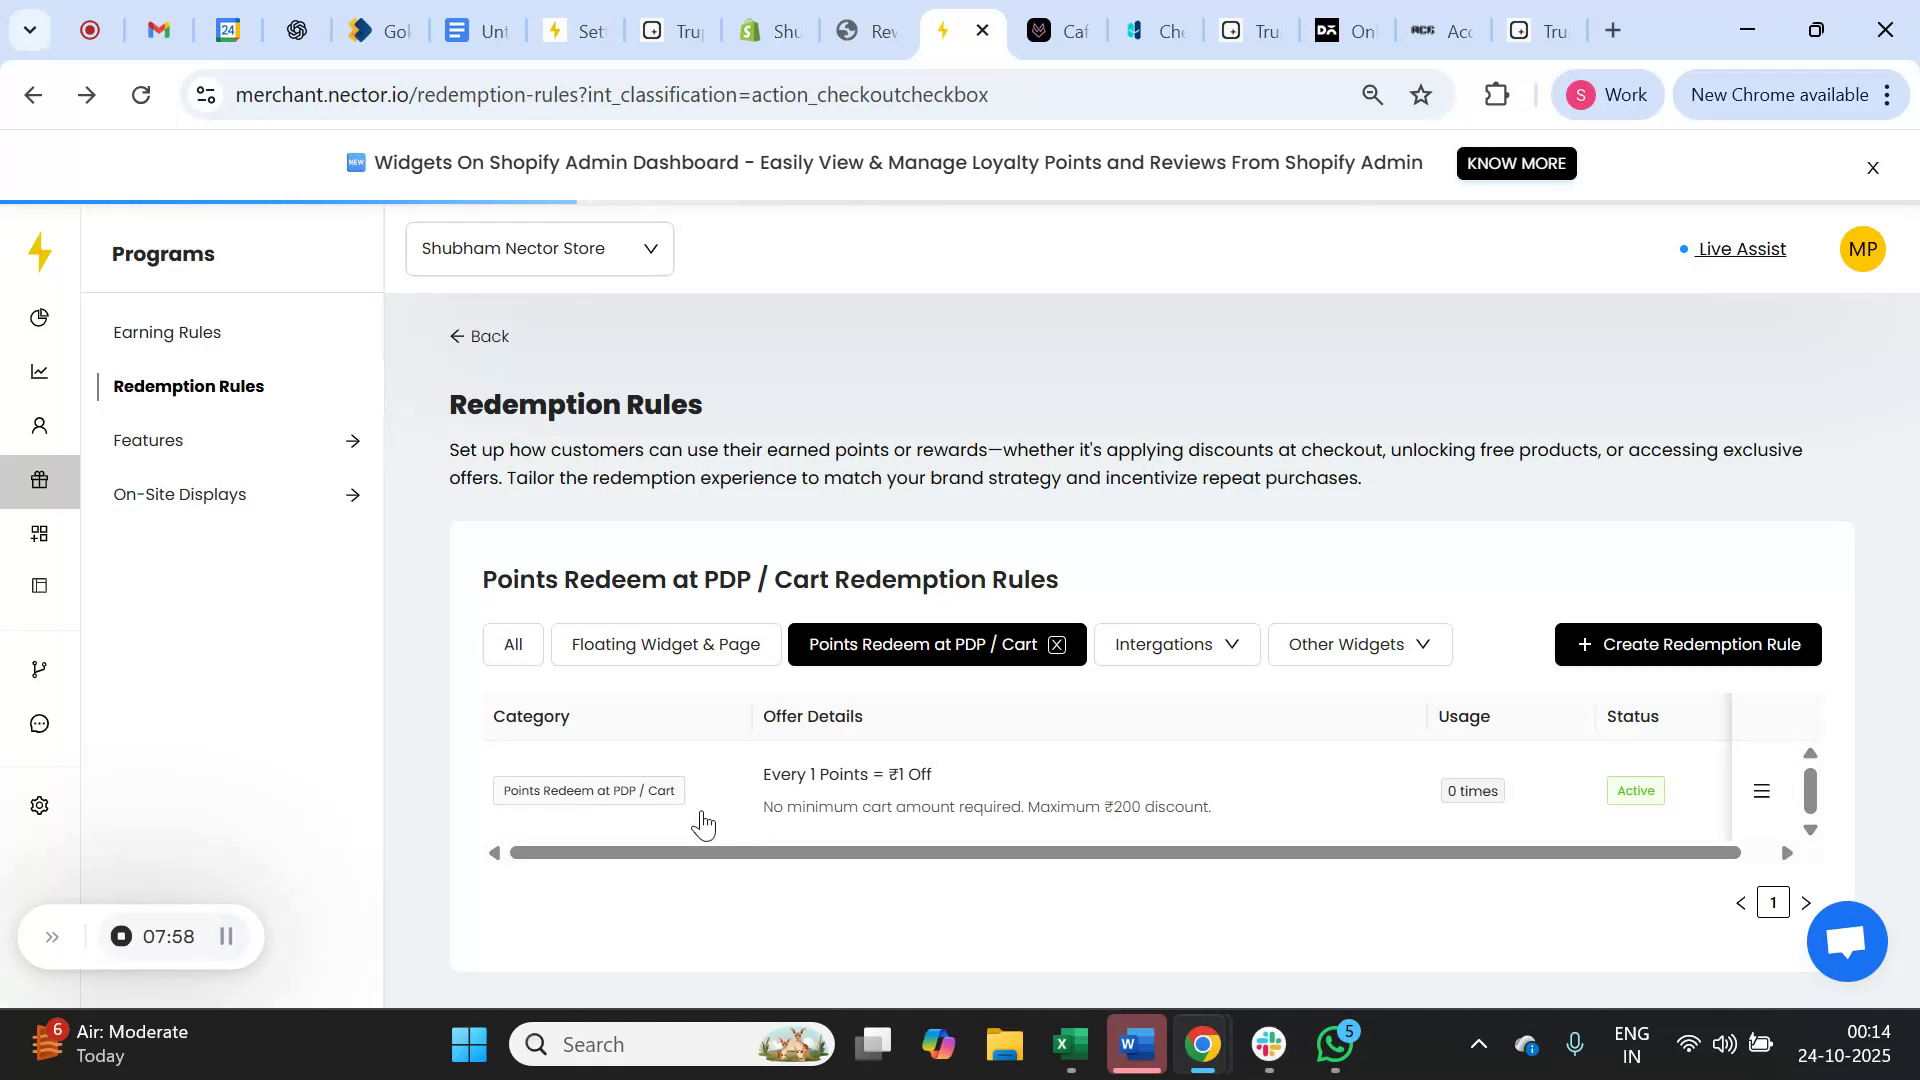
Task: Open the customers section via person icon
Action: point(40,425)
